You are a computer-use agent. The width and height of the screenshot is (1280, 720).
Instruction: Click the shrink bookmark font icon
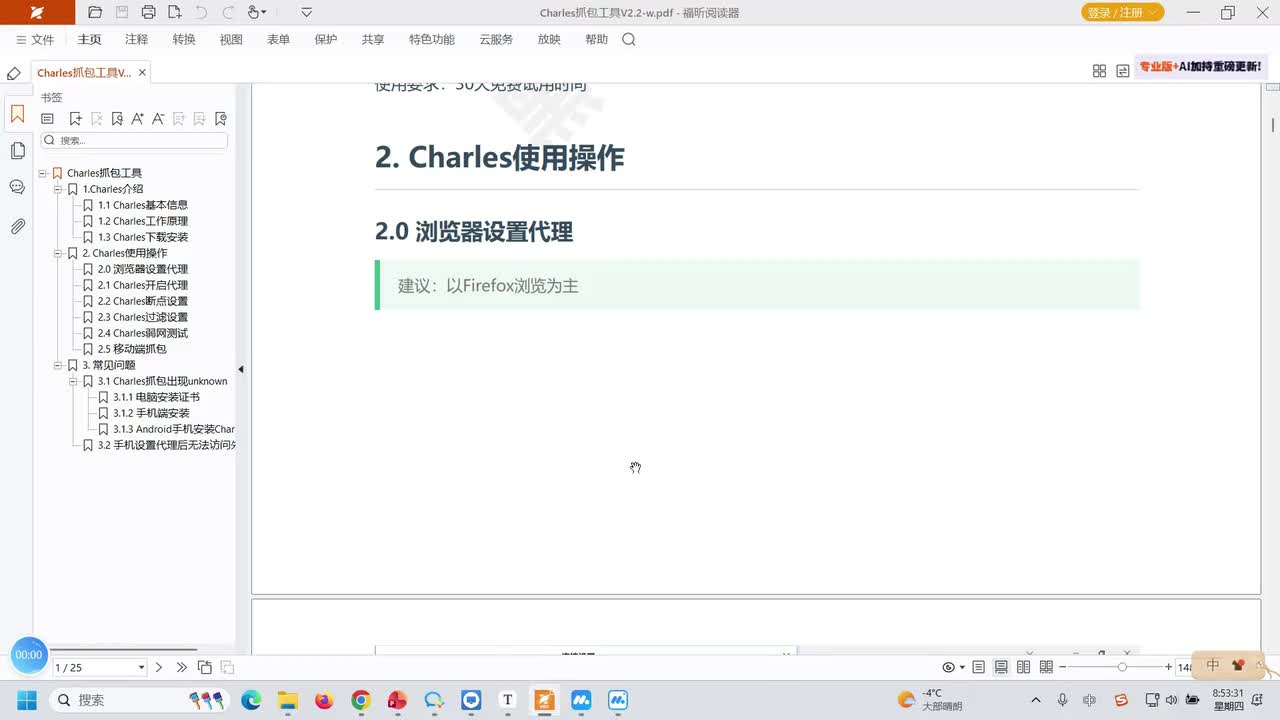tap(158, 118)
